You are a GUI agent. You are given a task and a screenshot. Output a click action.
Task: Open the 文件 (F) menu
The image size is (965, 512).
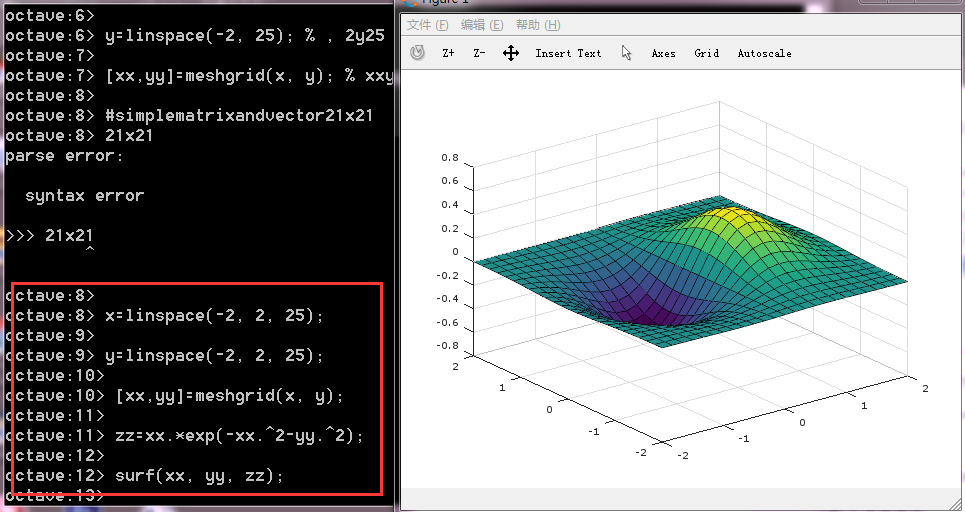coord(428,25)
